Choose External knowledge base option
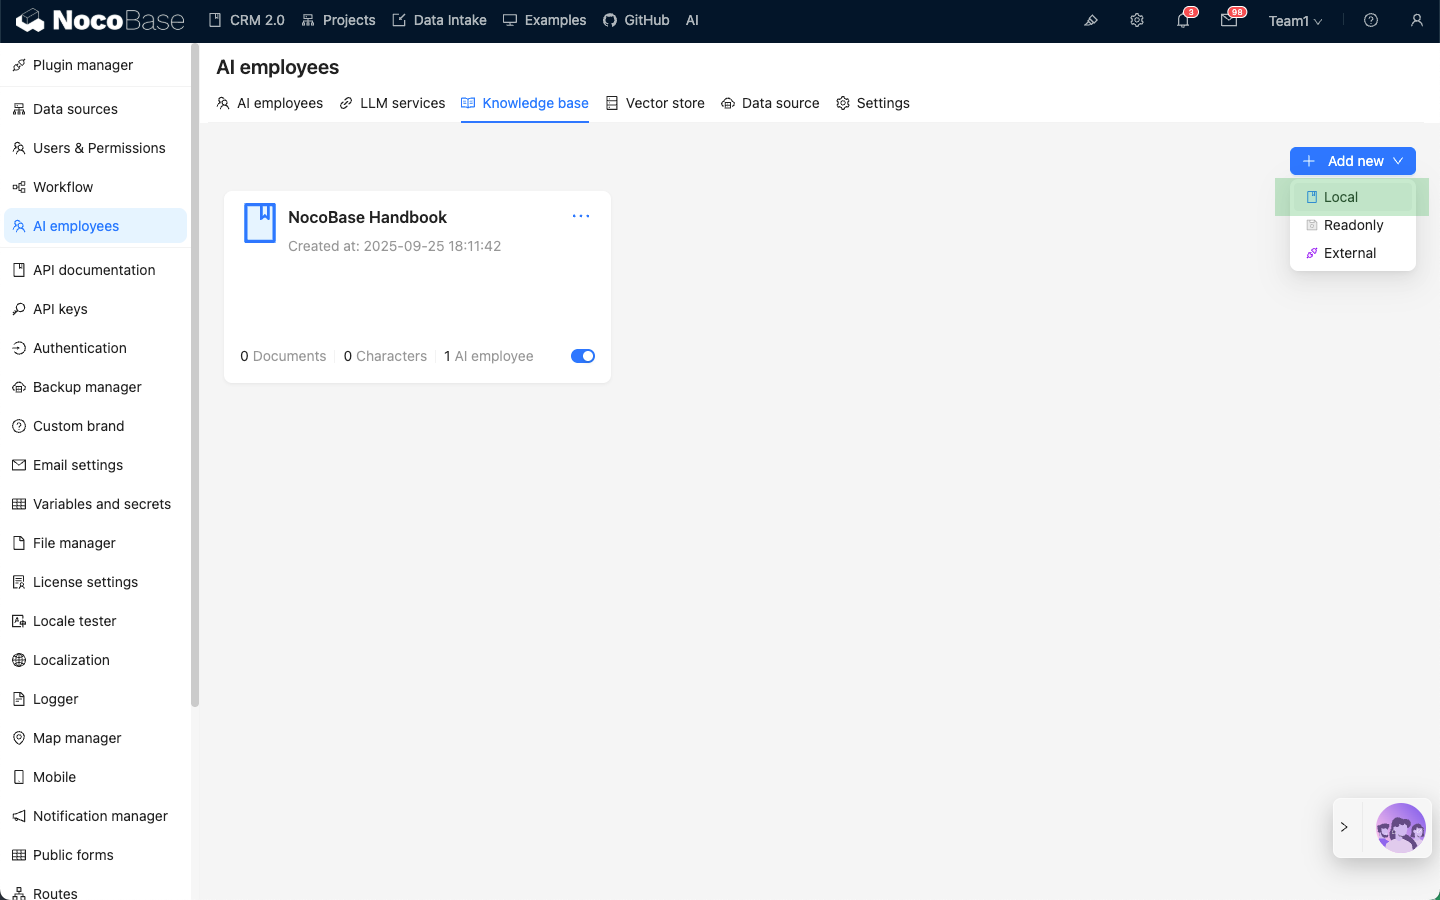The width and height of the screenshot is (1440, 900). 1349,253
